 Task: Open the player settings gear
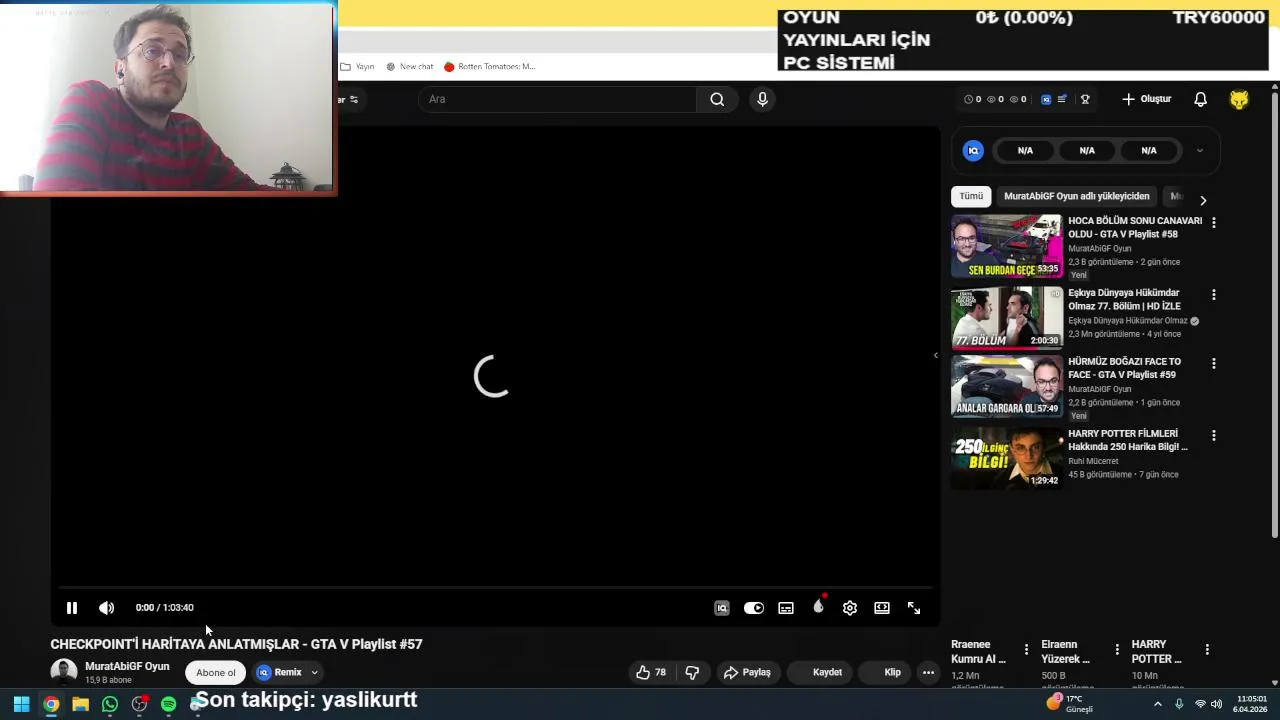pyautogui.click(x=850, y=608)
